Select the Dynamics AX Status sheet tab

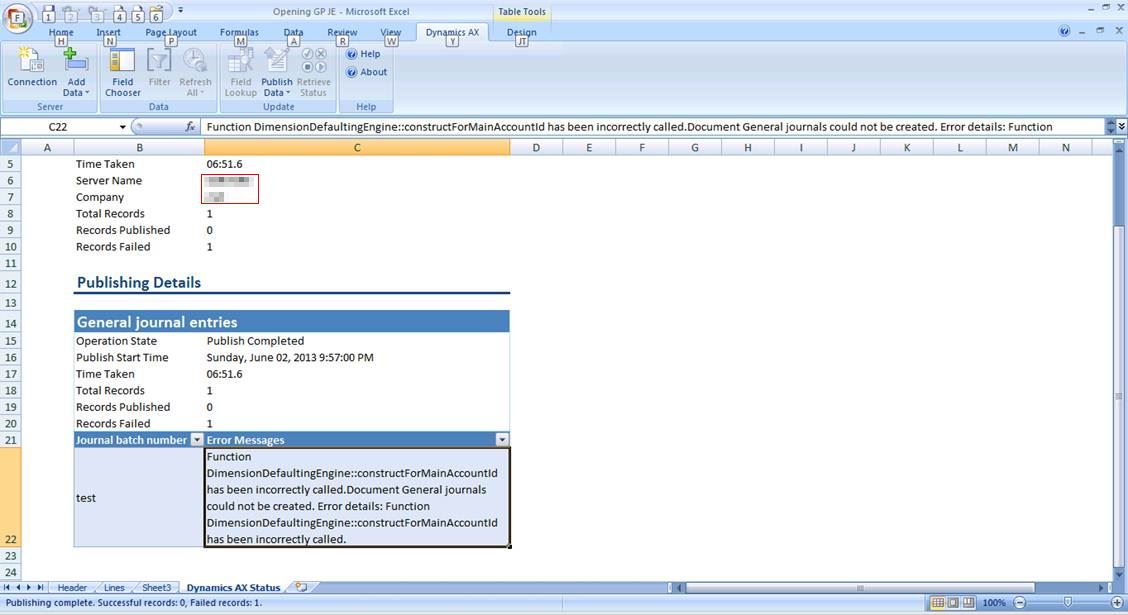tap(233, 588)
